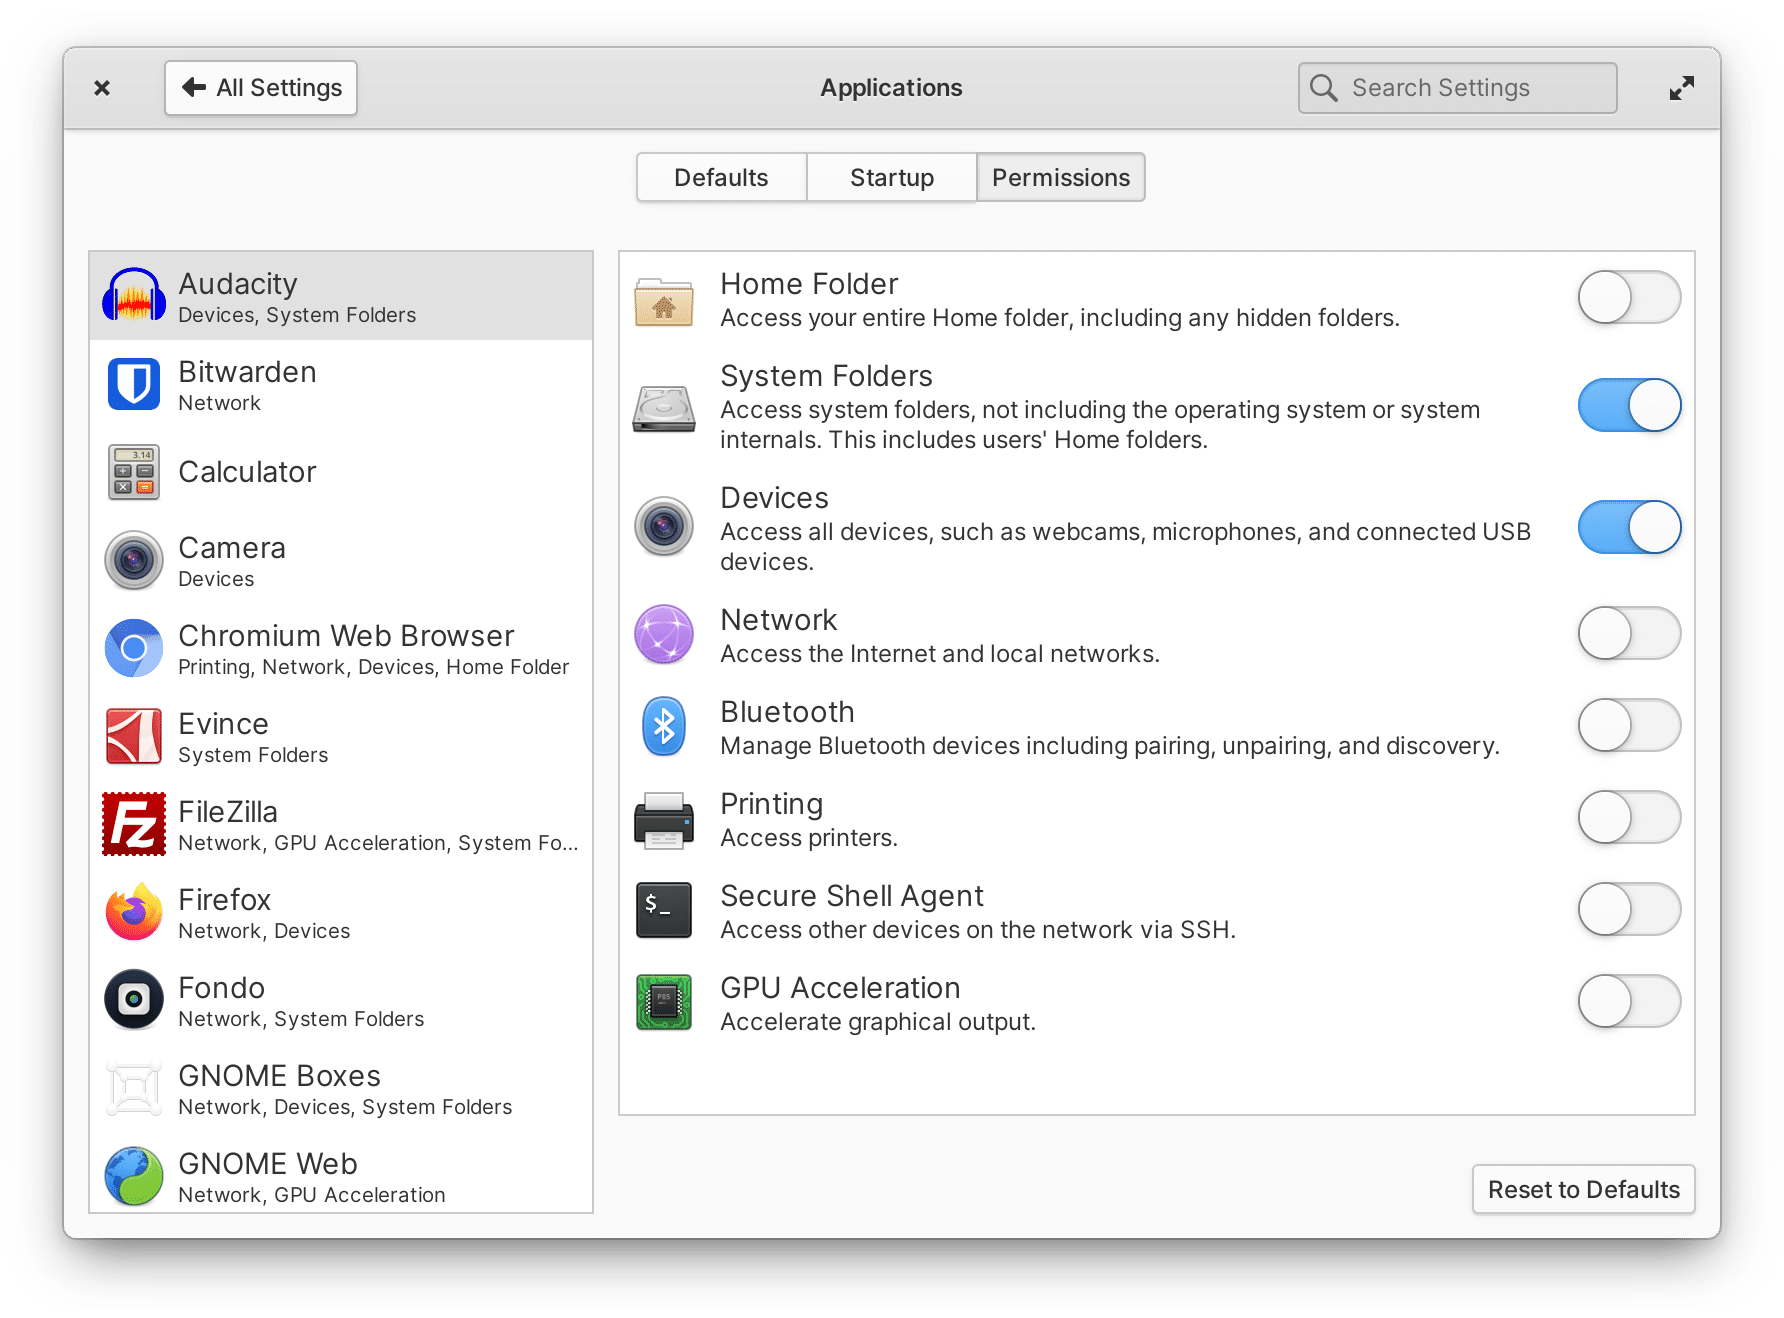Select the GNOME Boxes icon
The width and height of the screenshot is (1784, 1318).
(x=133, y=1088)
